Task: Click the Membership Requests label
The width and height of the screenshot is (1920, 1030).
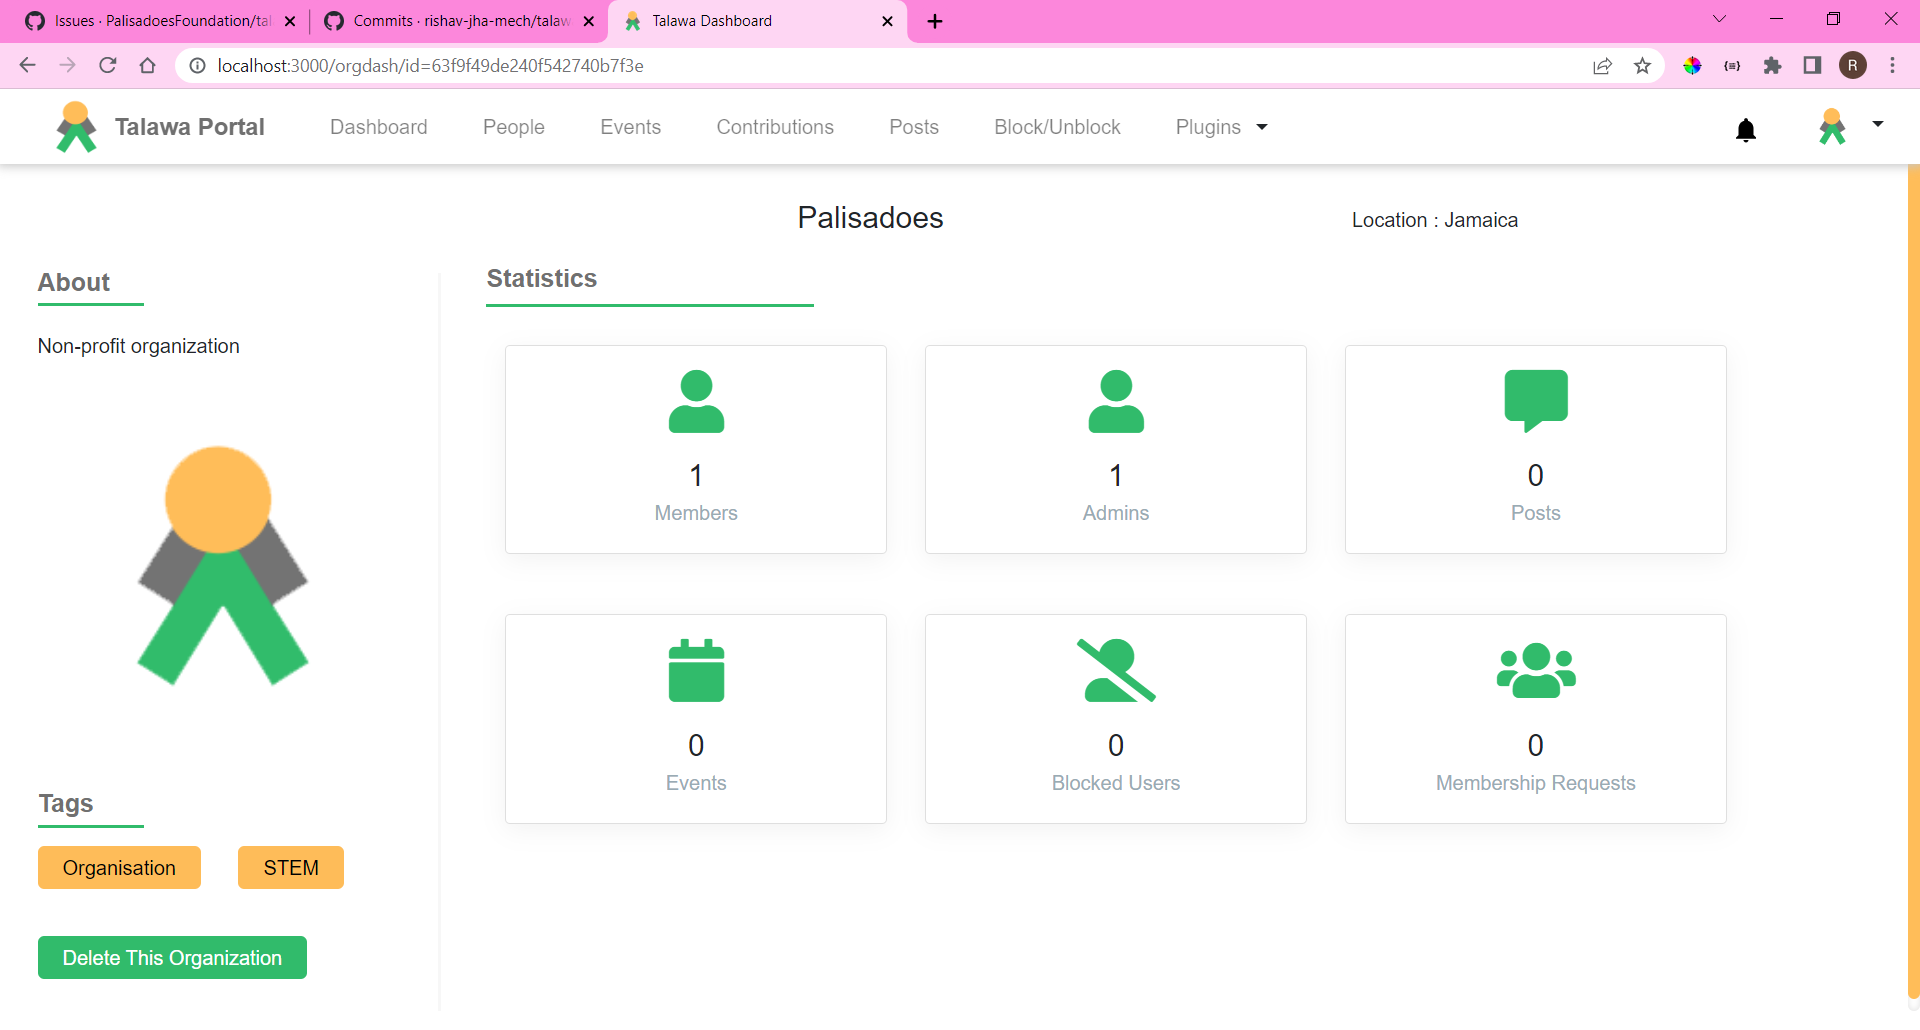Action: (x=1536, y=783)
